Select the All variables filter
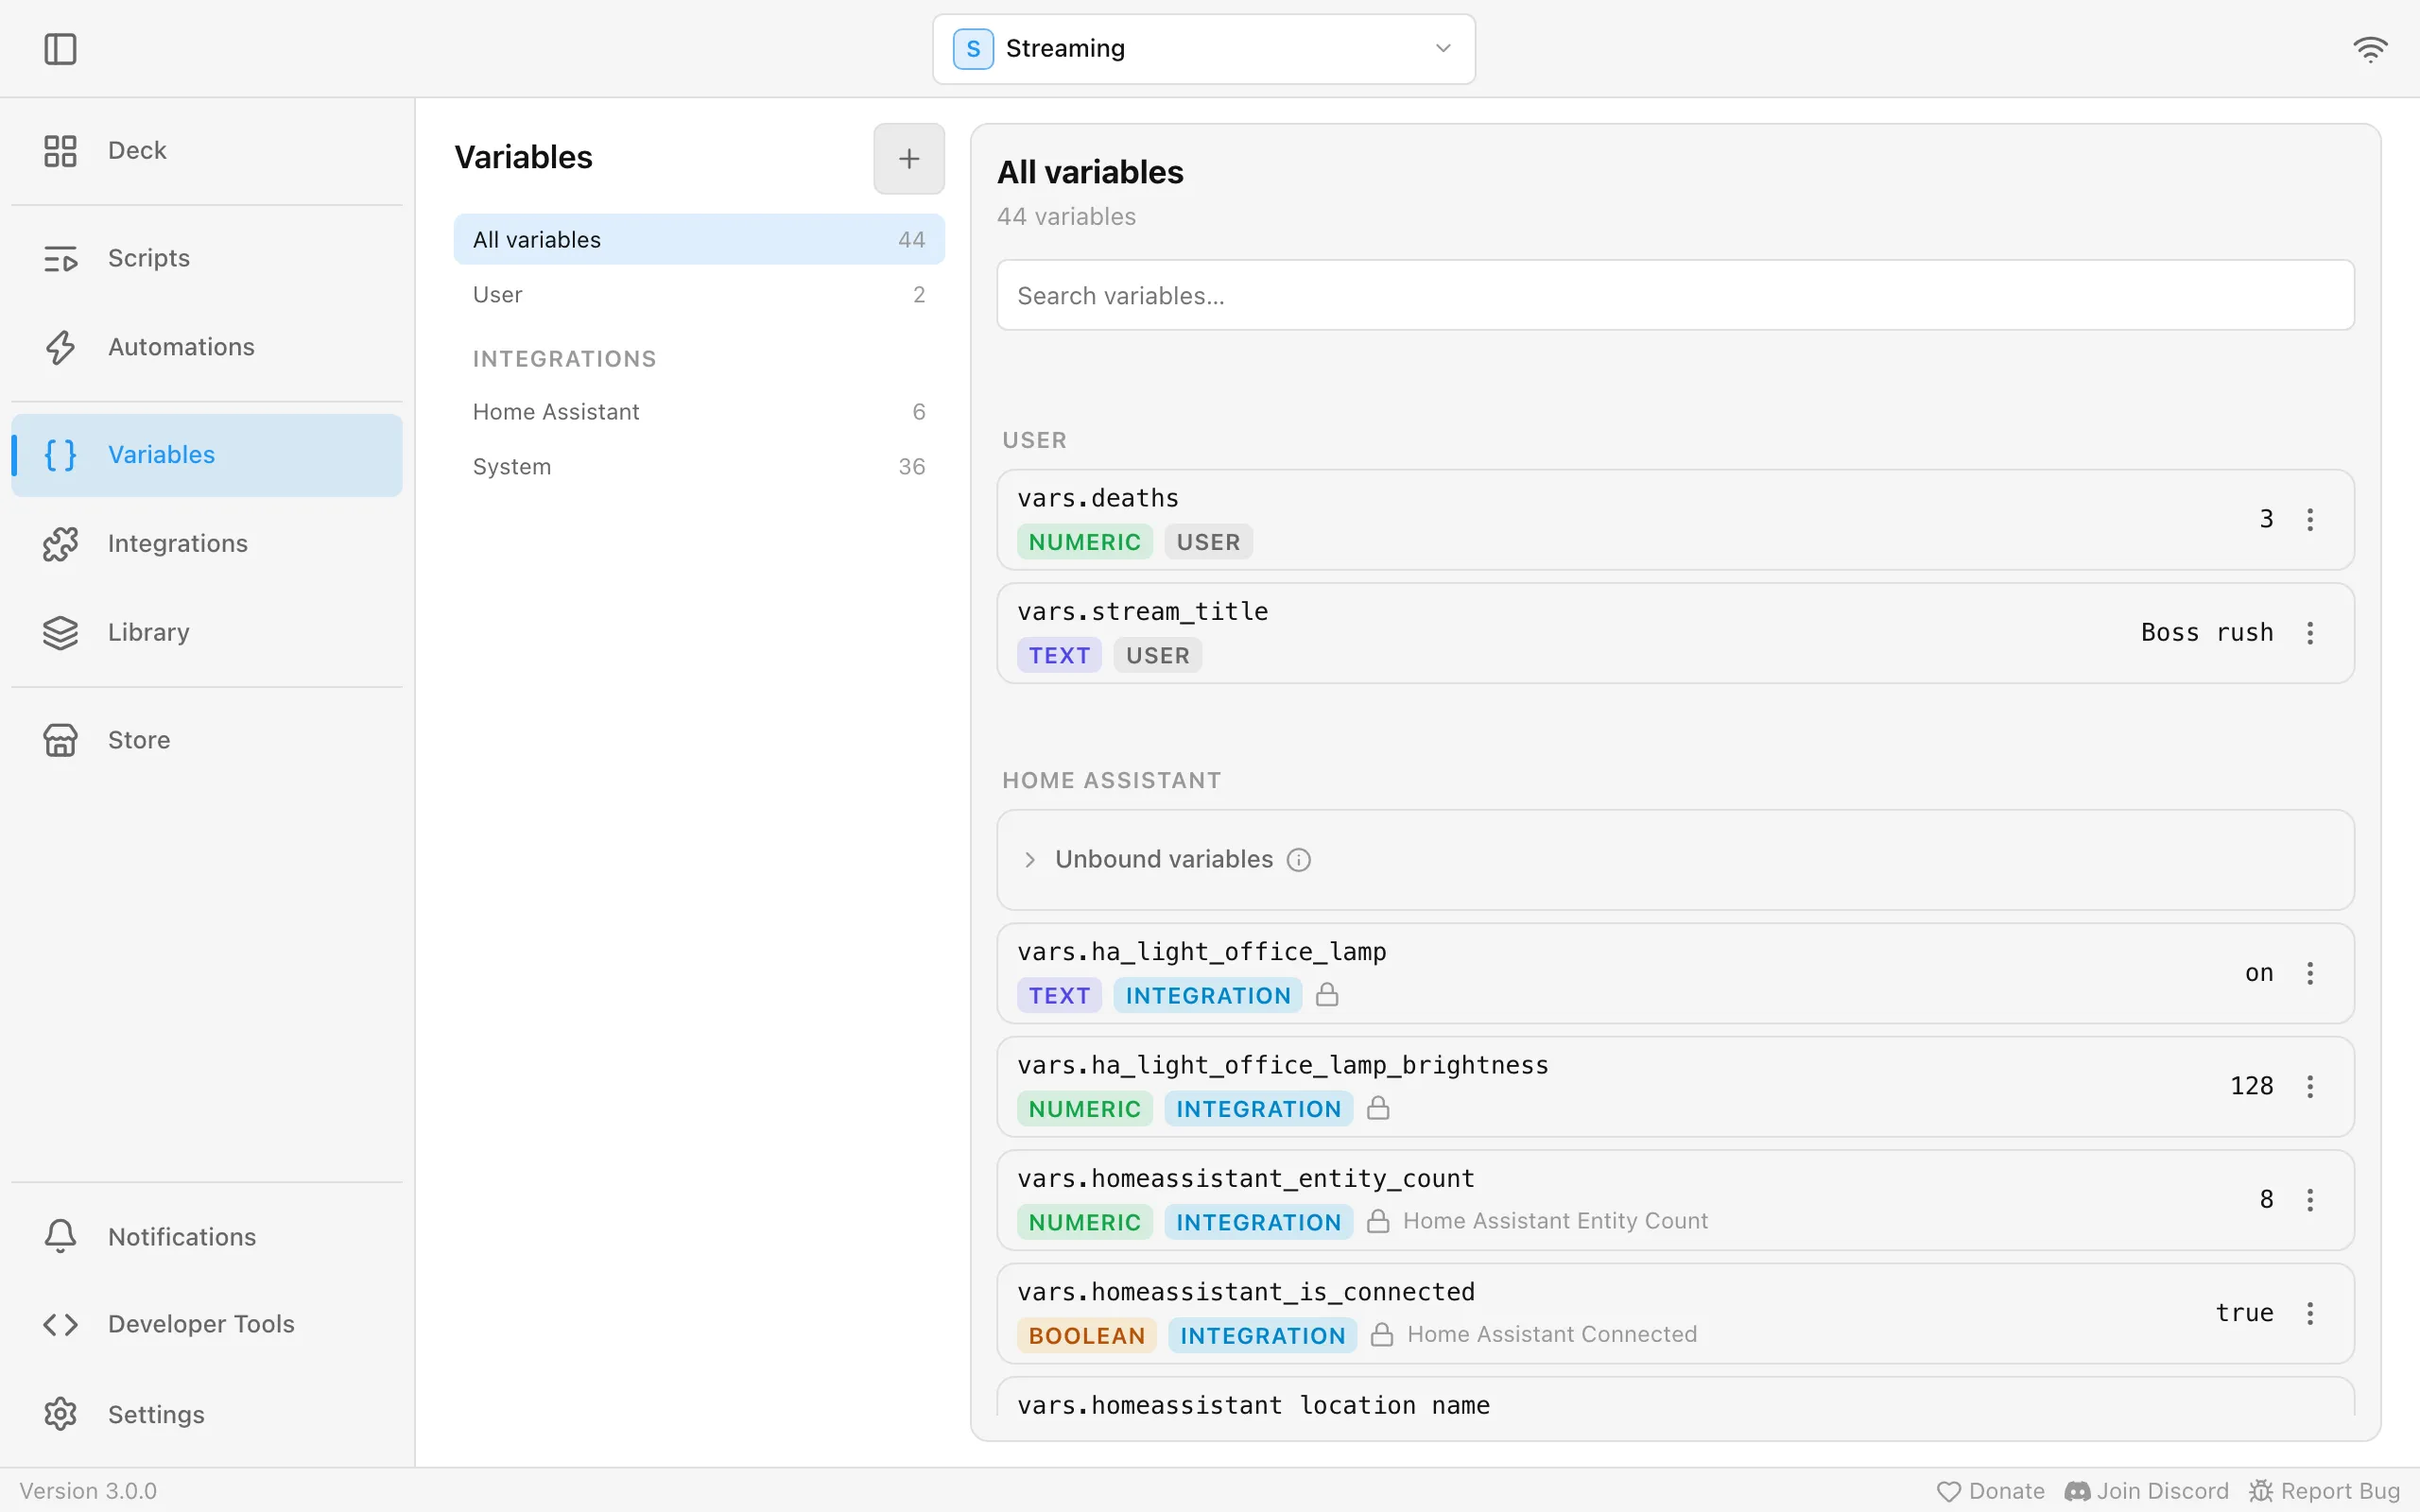 (698, 240)
